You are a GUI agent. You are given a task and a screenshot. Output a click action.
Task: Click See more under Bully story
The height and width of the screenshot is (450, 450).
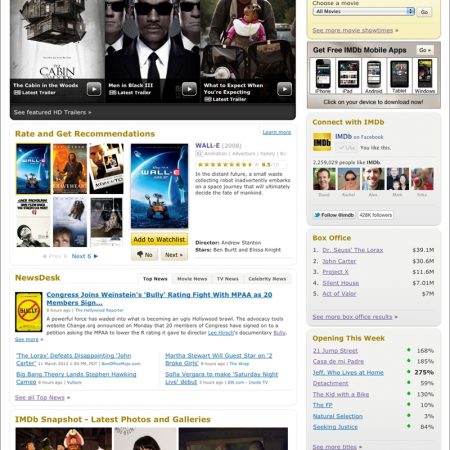pyautogui.click(x=27, y=339)
